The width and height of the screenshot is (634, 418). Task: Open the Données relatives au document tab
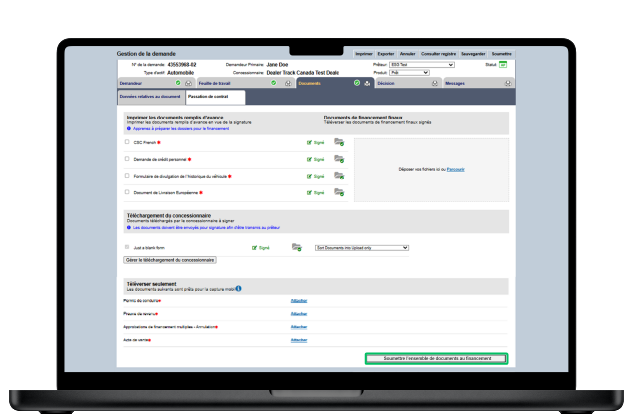(x=150, y=98)
